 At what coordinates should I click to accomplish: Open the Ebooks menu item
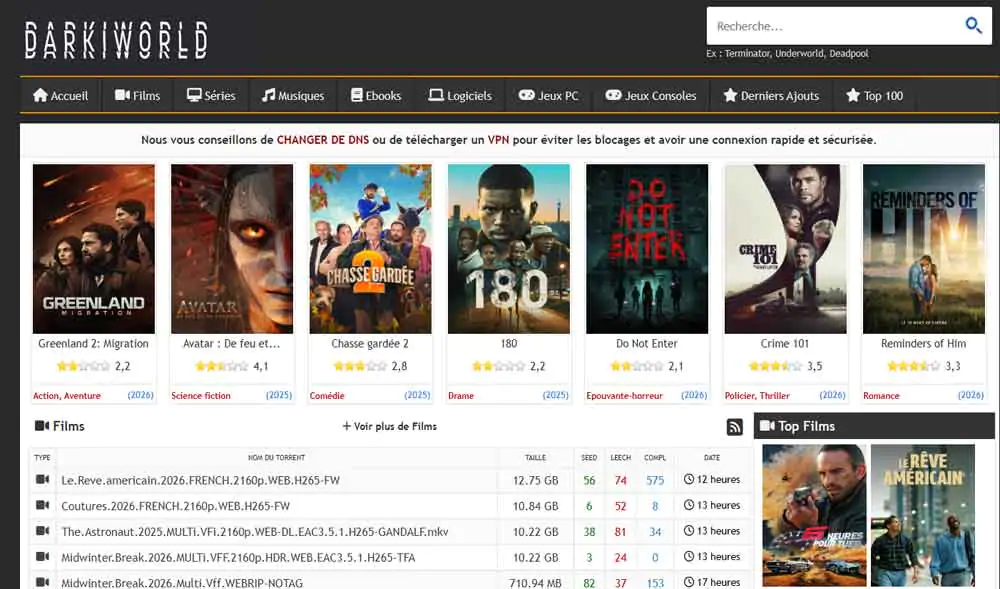[x=376, y=96]
